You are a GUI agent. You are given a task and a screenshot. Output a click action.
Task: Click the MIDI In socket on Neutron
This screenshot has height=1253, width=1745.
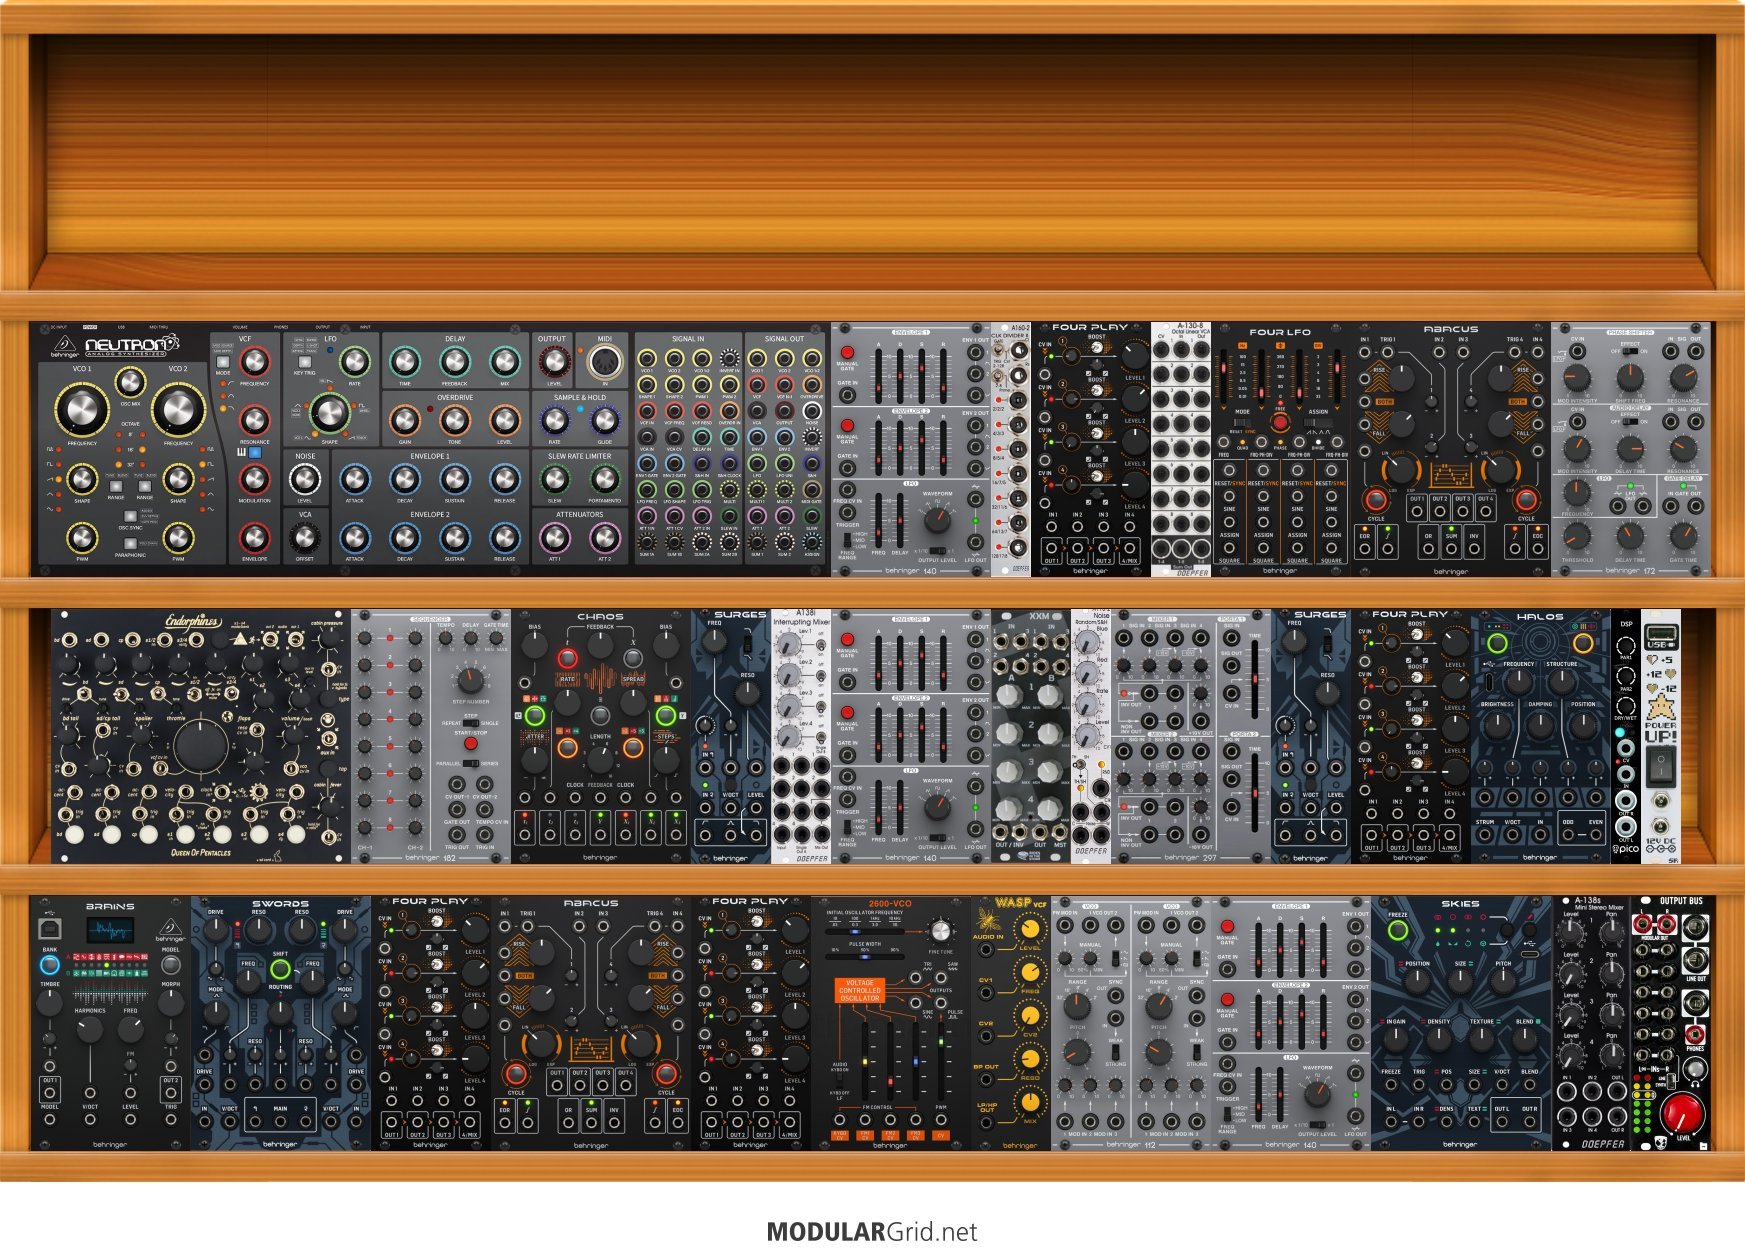[x=605, y=363]
